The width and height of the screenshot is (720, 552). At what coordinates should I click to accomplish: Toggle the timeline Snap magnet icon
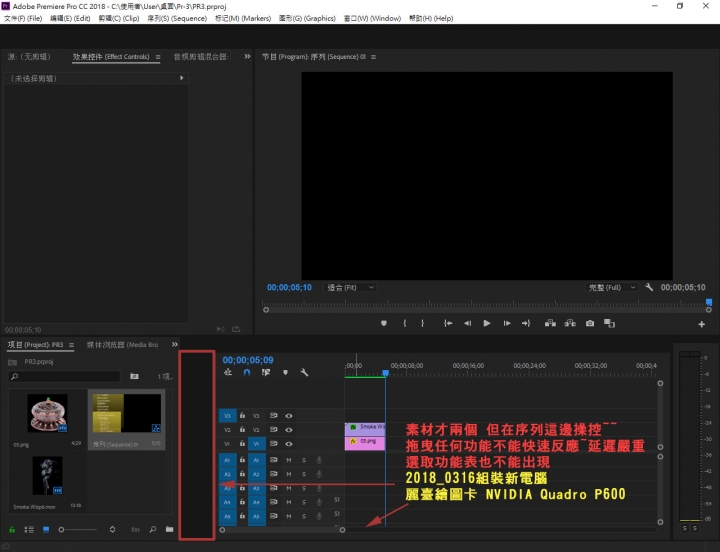[247, 372]
